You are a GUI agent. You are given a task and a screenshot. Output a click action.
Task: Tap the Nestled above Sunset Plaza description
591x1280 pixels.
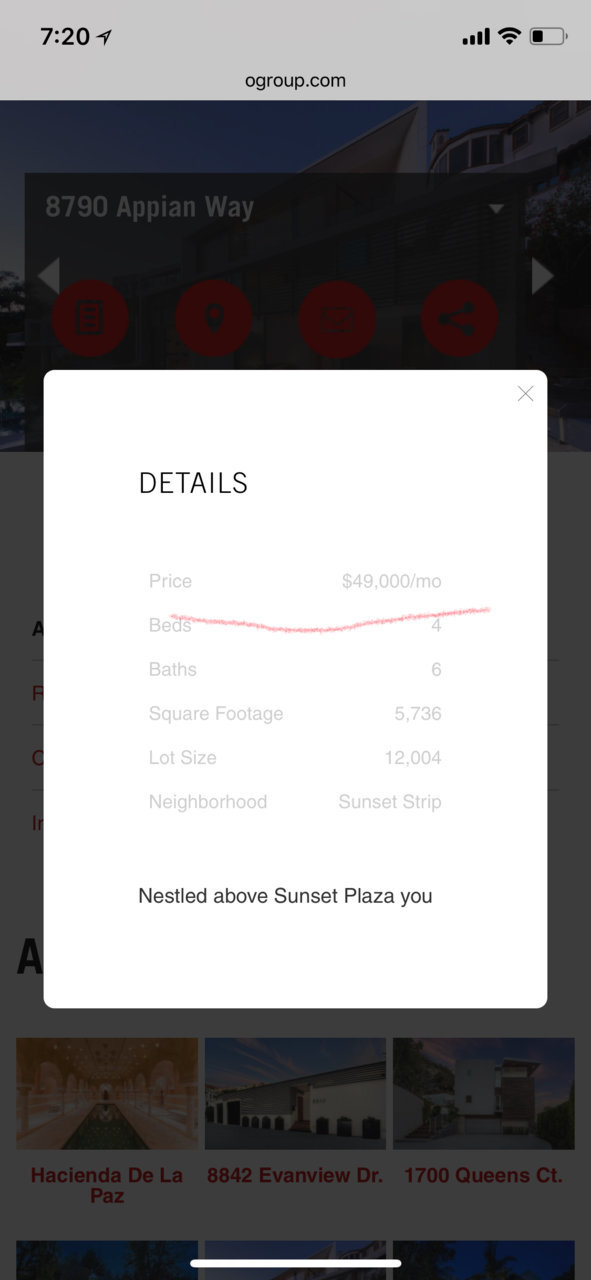point(285,896)
